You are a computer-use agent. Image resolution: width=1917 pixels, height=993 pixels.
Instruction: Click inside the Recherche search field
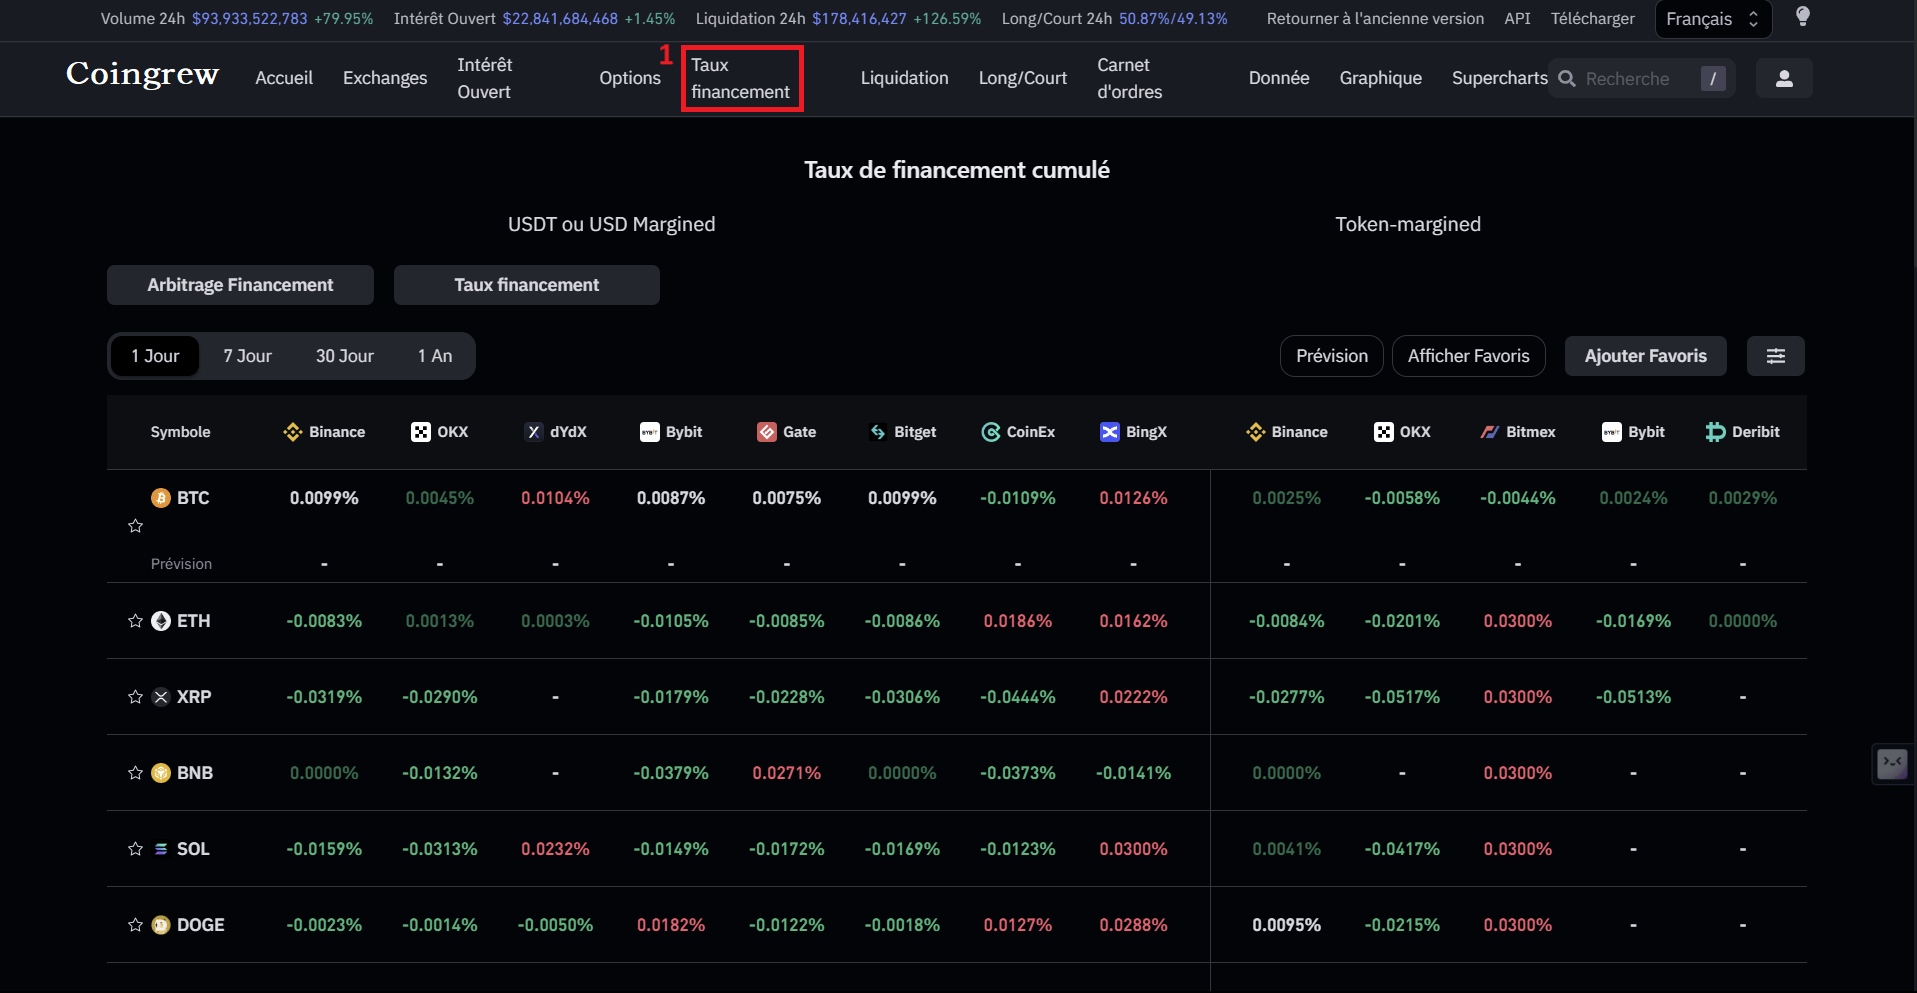pyautogui.click(x=1630, y=78)
